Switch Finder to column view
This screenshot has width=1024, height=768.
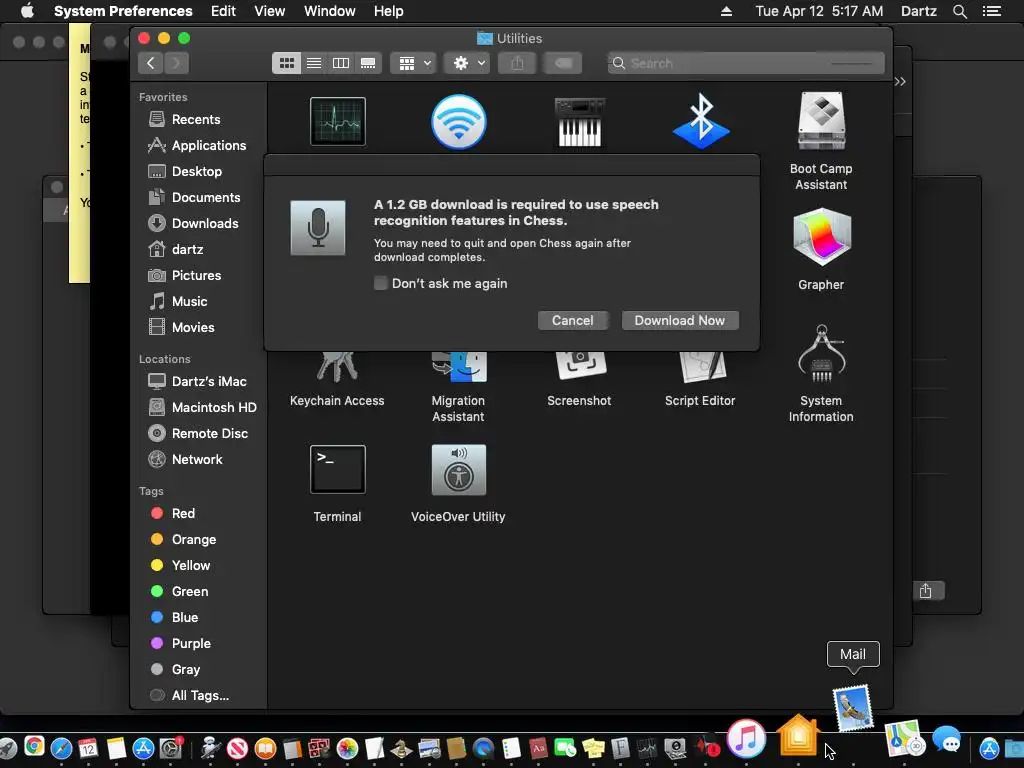point(341,63)
